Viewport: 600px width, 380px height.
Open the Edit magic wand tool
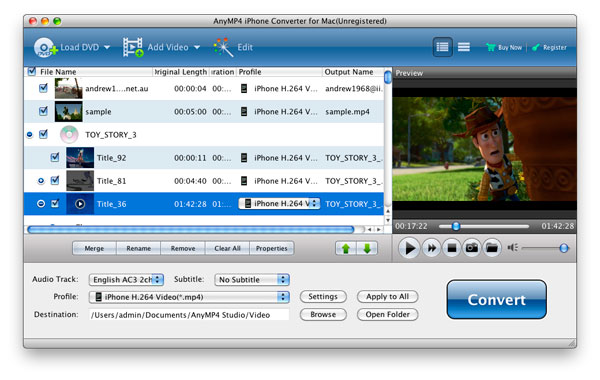click(223, 47)
